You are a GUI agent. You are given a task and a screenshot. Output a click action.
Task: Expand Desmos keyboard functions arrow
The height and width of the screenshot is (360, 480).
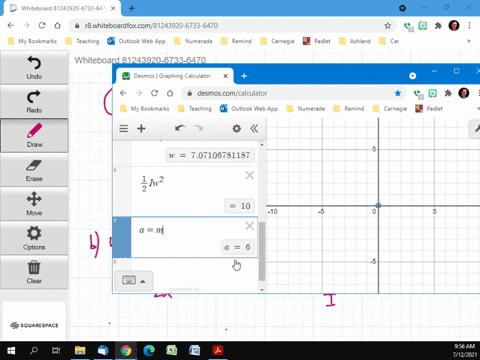143,281
